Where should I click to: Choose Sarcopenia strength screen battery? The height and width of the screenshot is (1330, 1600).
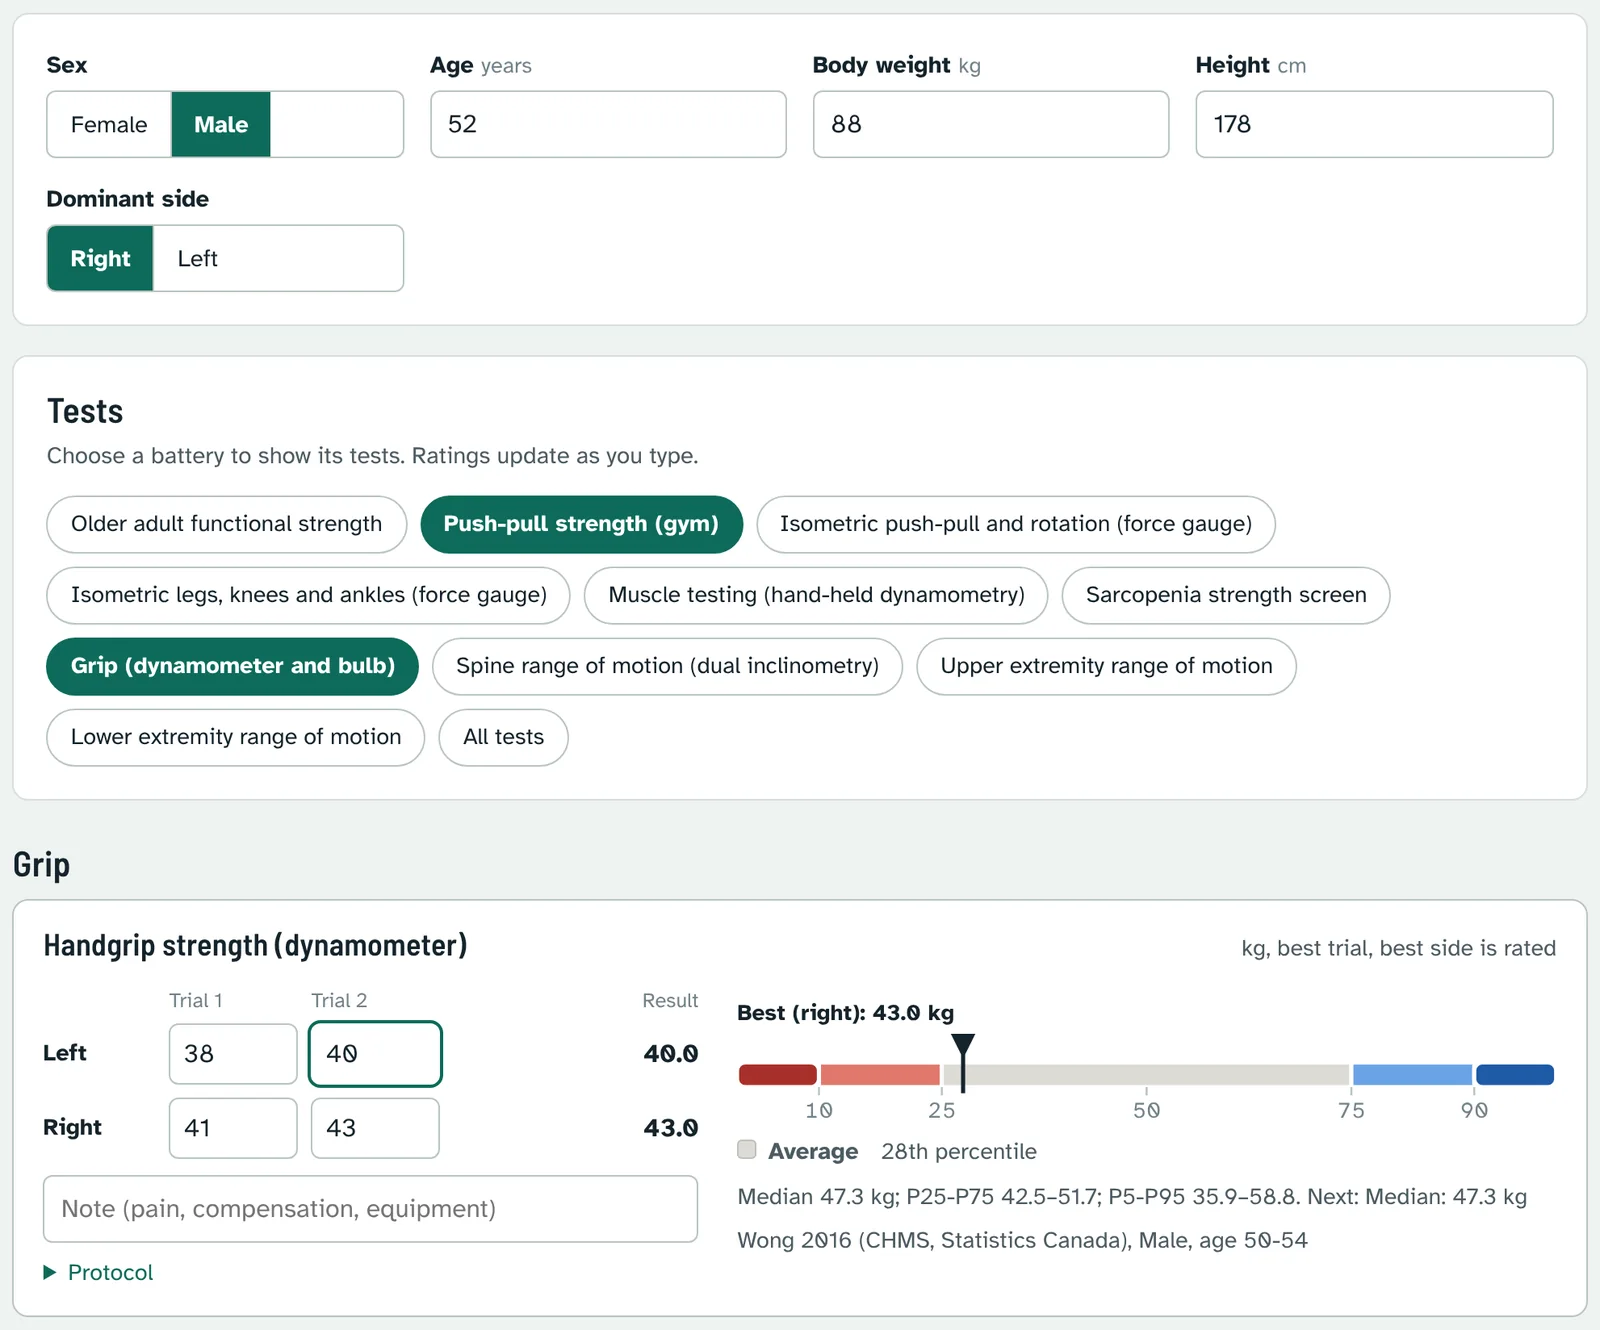[x=1226, y=595]
